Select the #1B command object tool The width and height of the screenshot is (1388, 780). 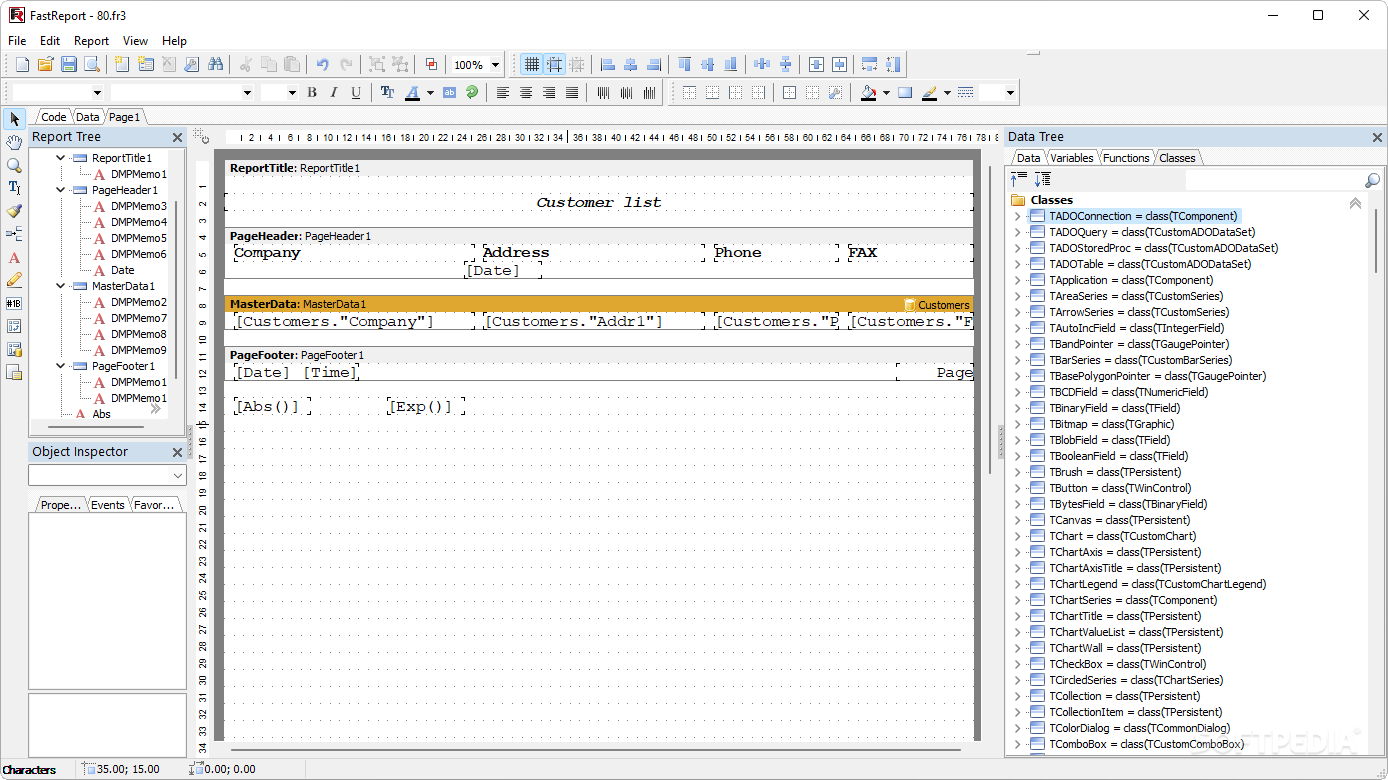click(14, 303)
